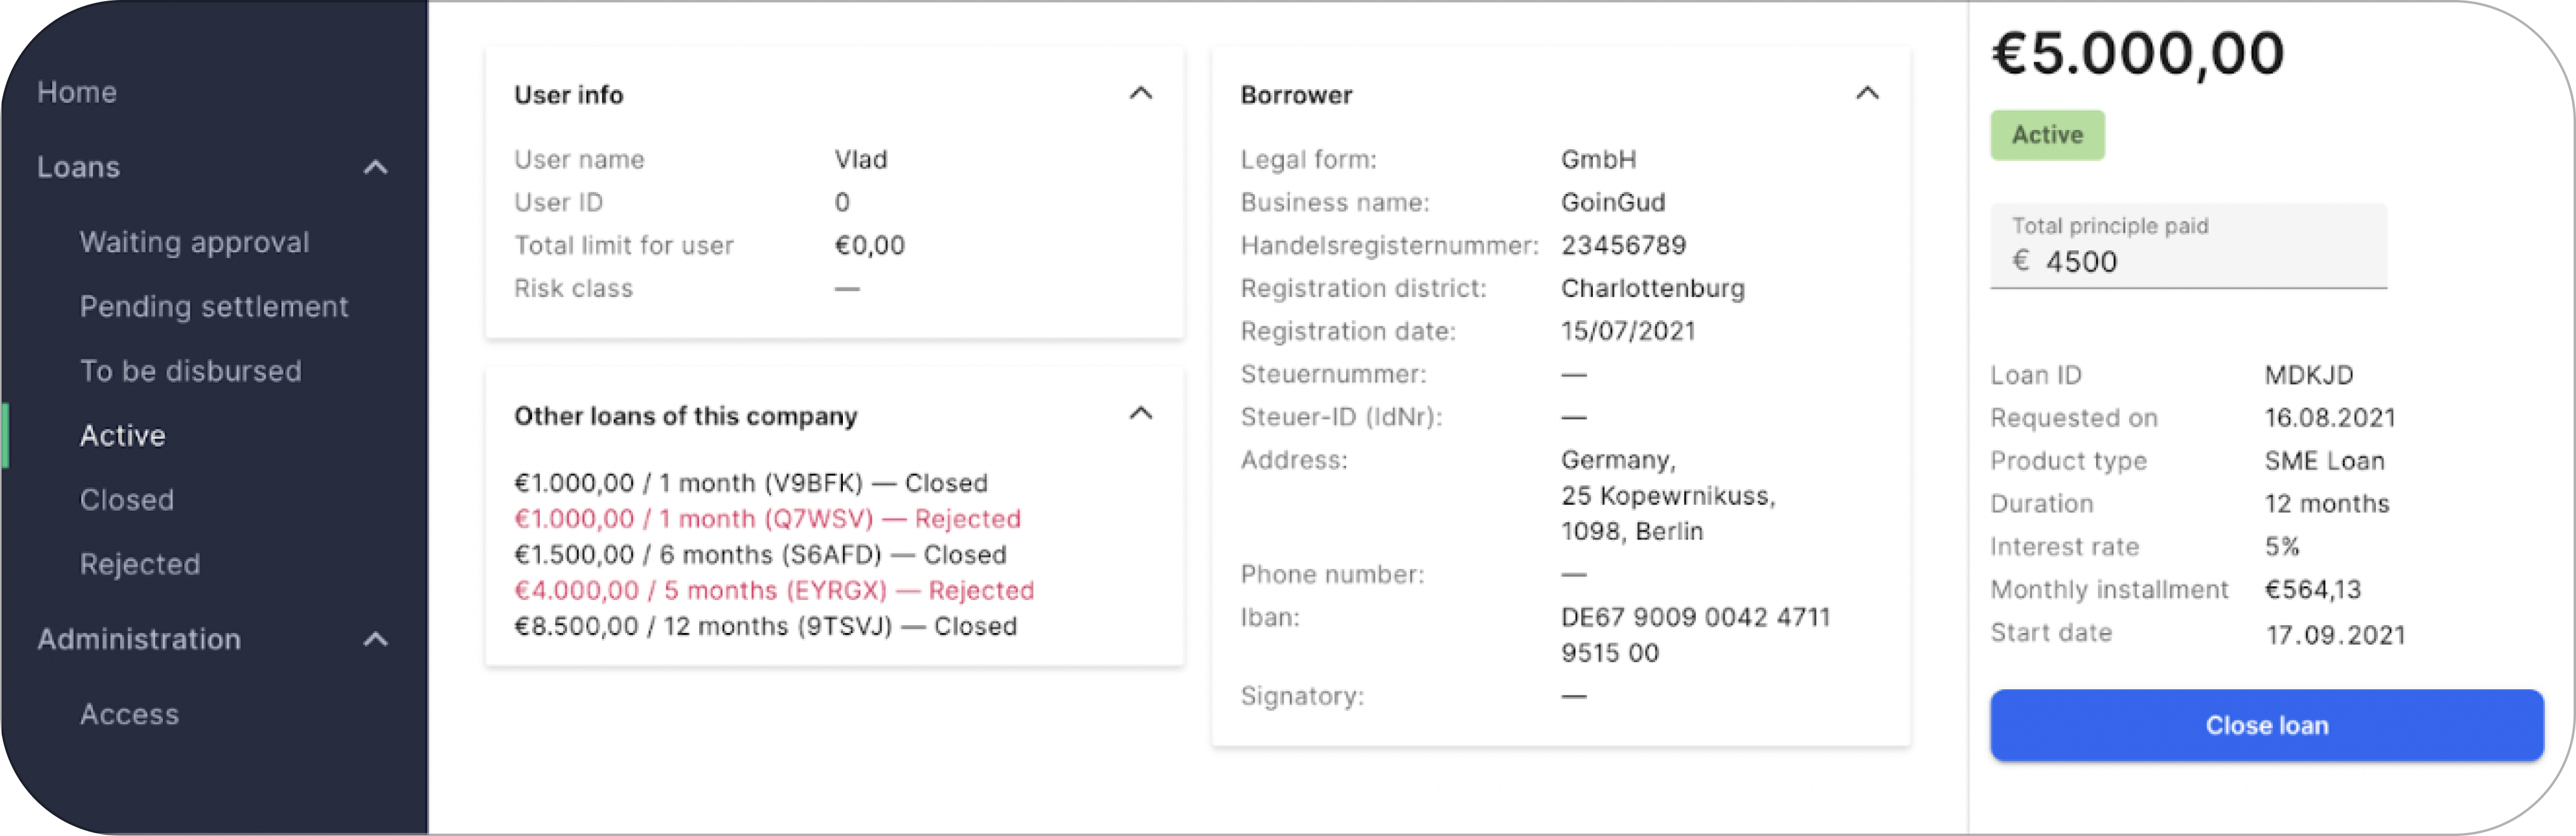Collapse the Other loans of this company card
Screen dimensions: 2576x836
[x=1140, y=414]
